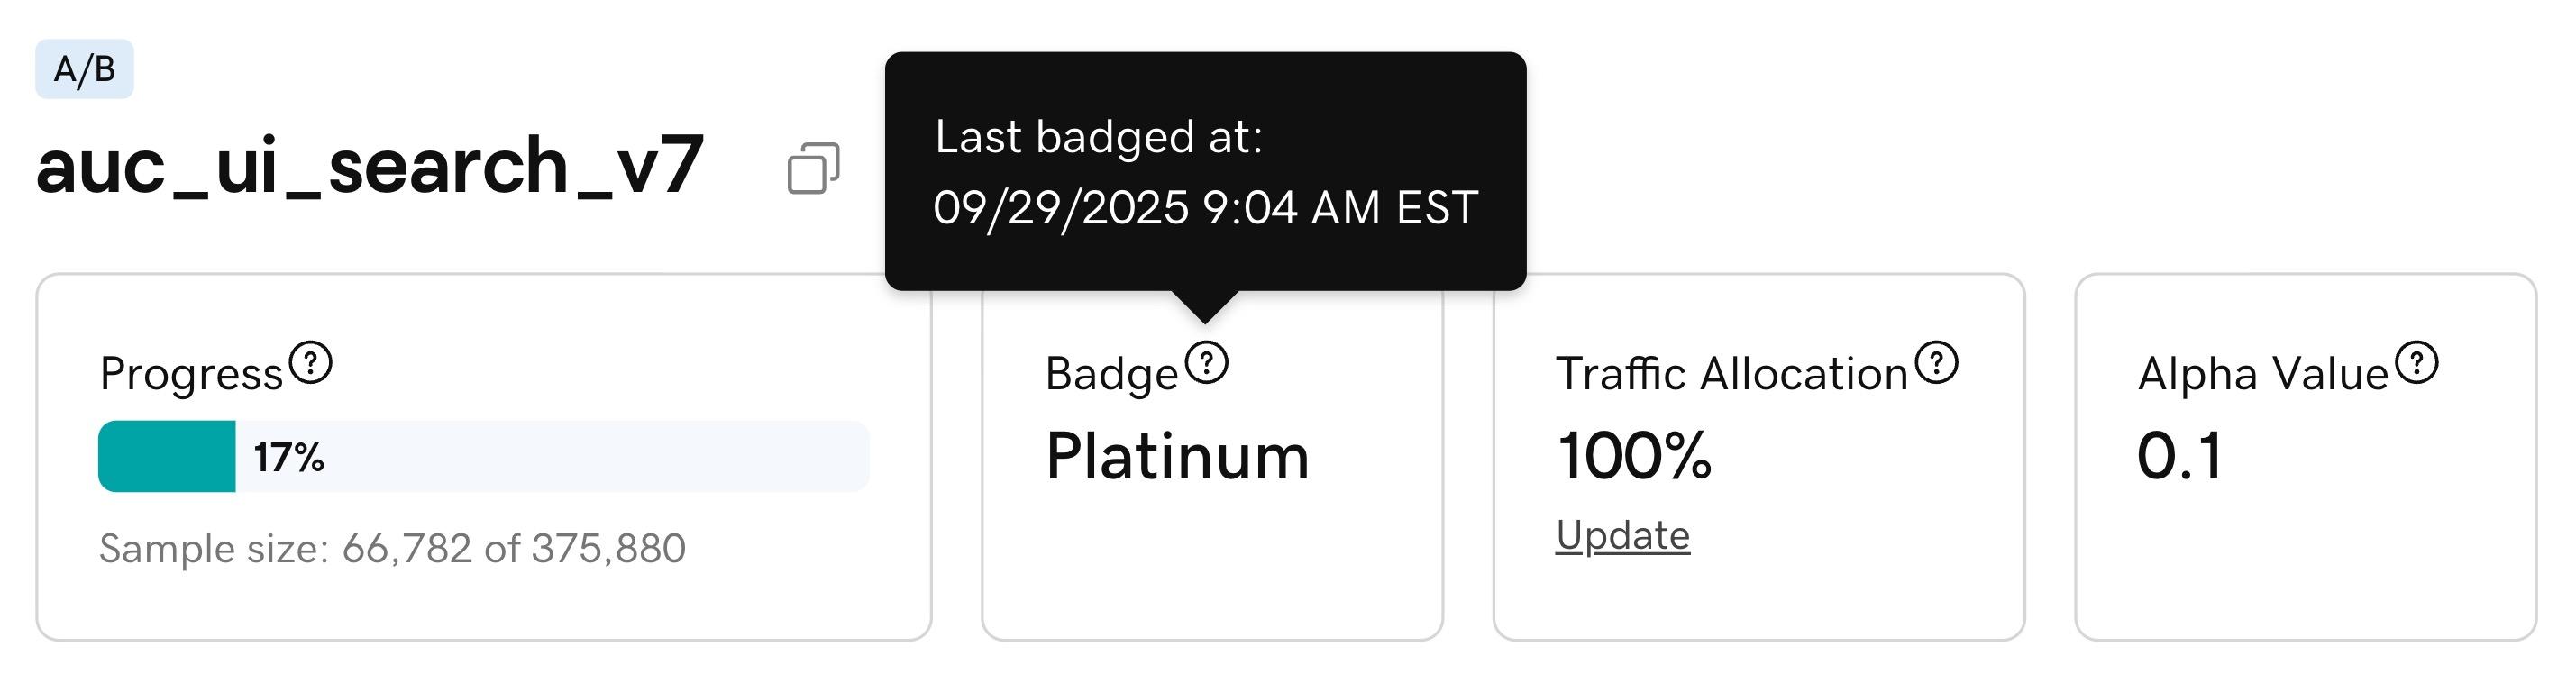Select the 0.1 alpha value
Viewport: 2576px width, 674px height.
2179,457
